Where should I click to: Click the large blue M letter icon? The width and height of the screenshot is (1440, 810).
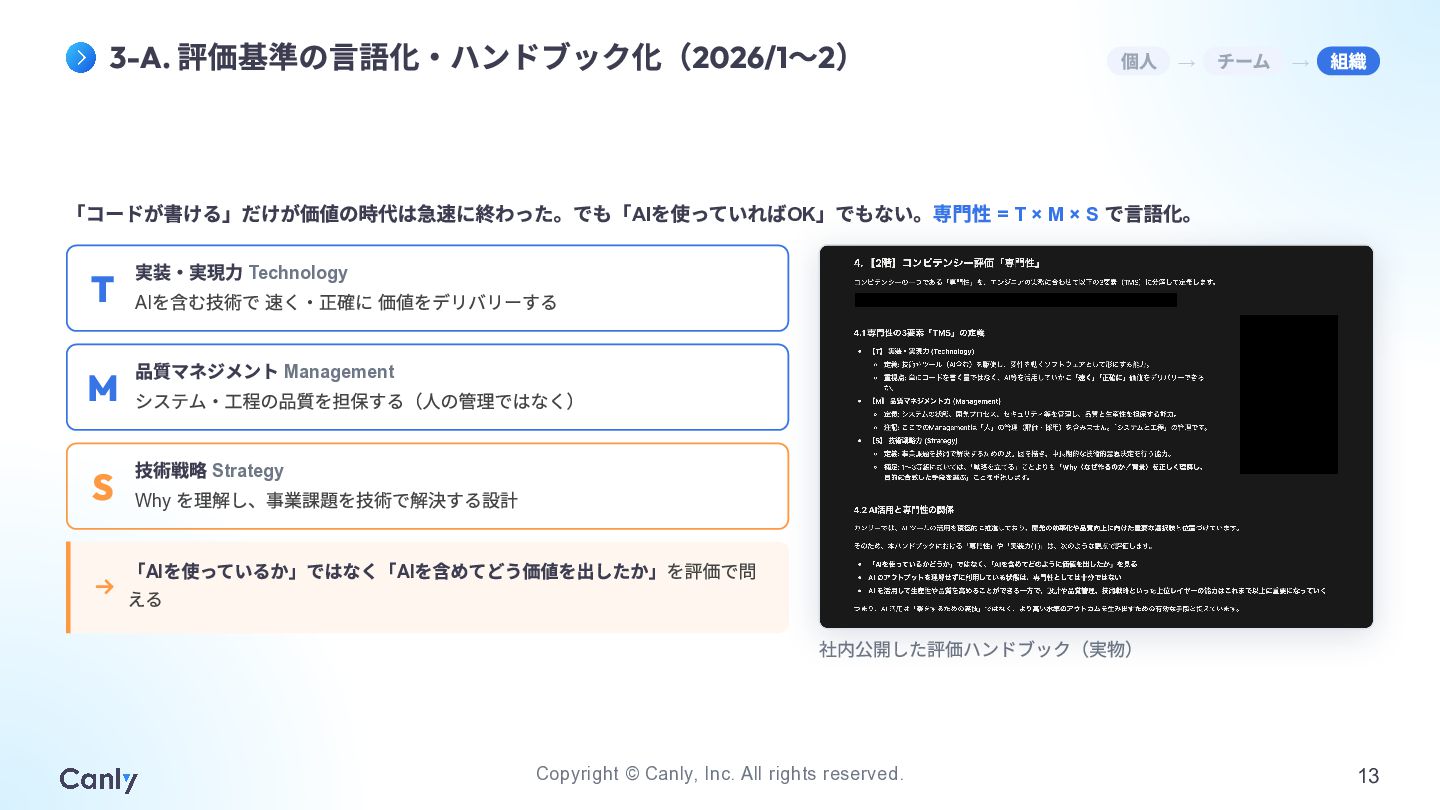(102, 388)
